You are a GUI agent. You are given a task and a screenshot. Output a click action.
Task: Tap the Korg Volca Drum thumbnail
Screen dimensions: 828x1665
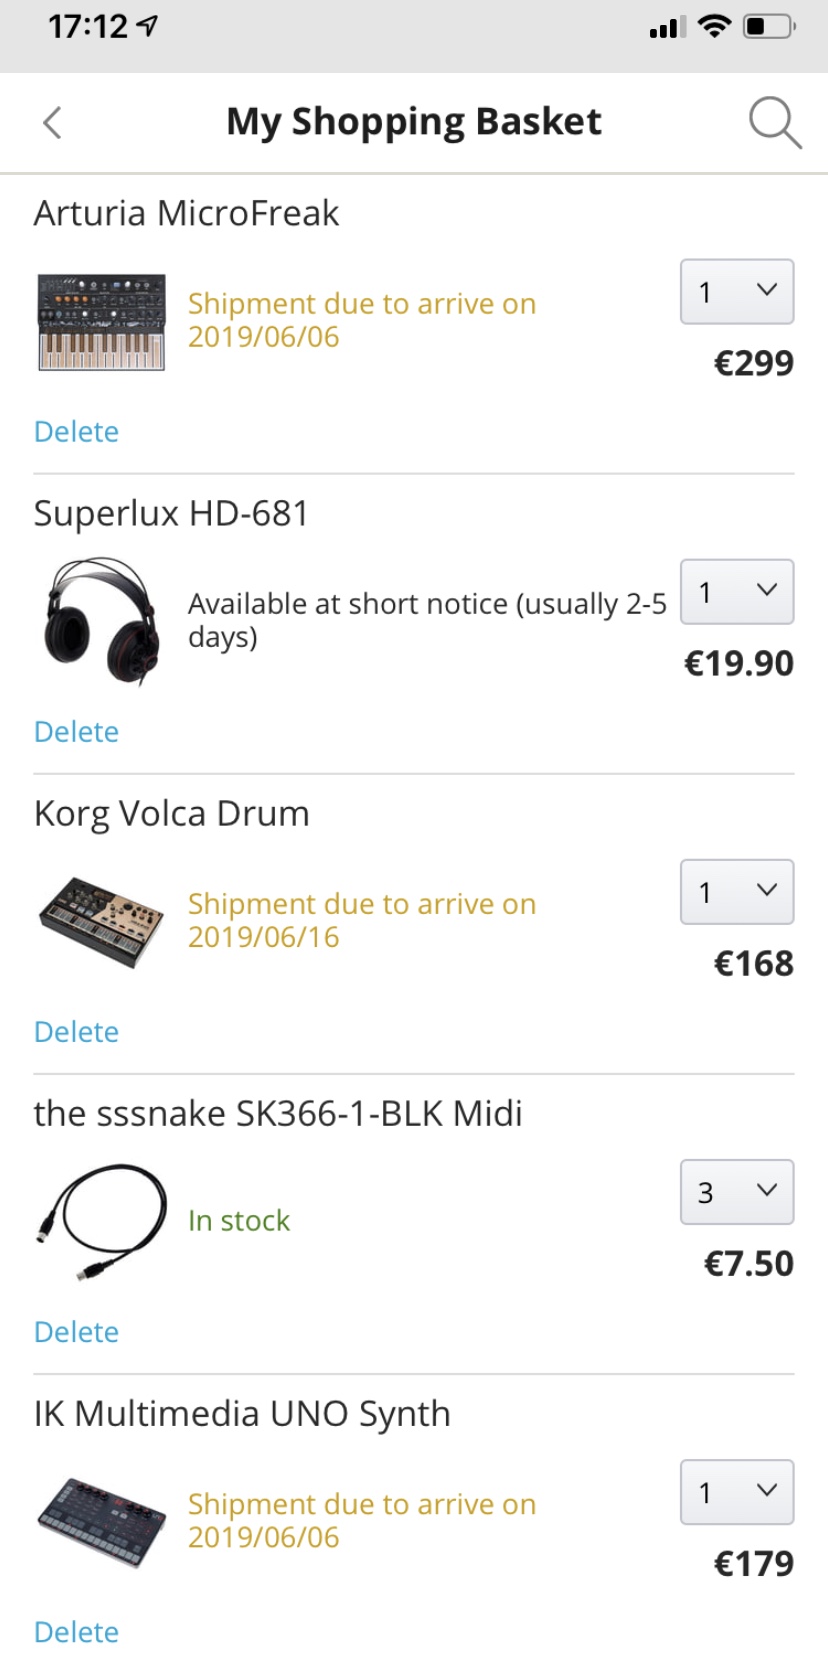pos(101,921)
